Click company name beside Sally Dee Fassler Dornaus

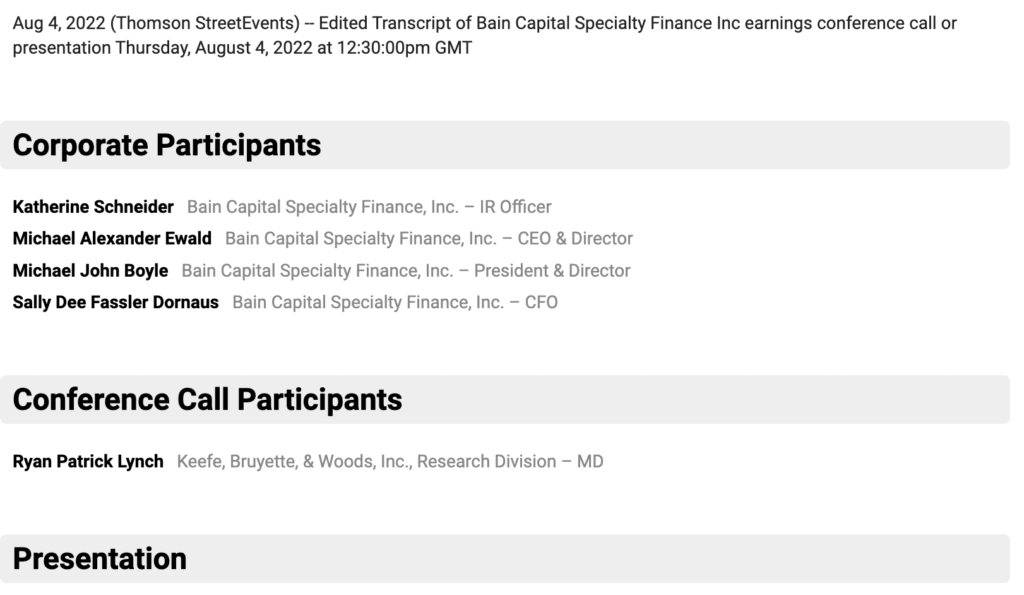[x=368, y=302]
